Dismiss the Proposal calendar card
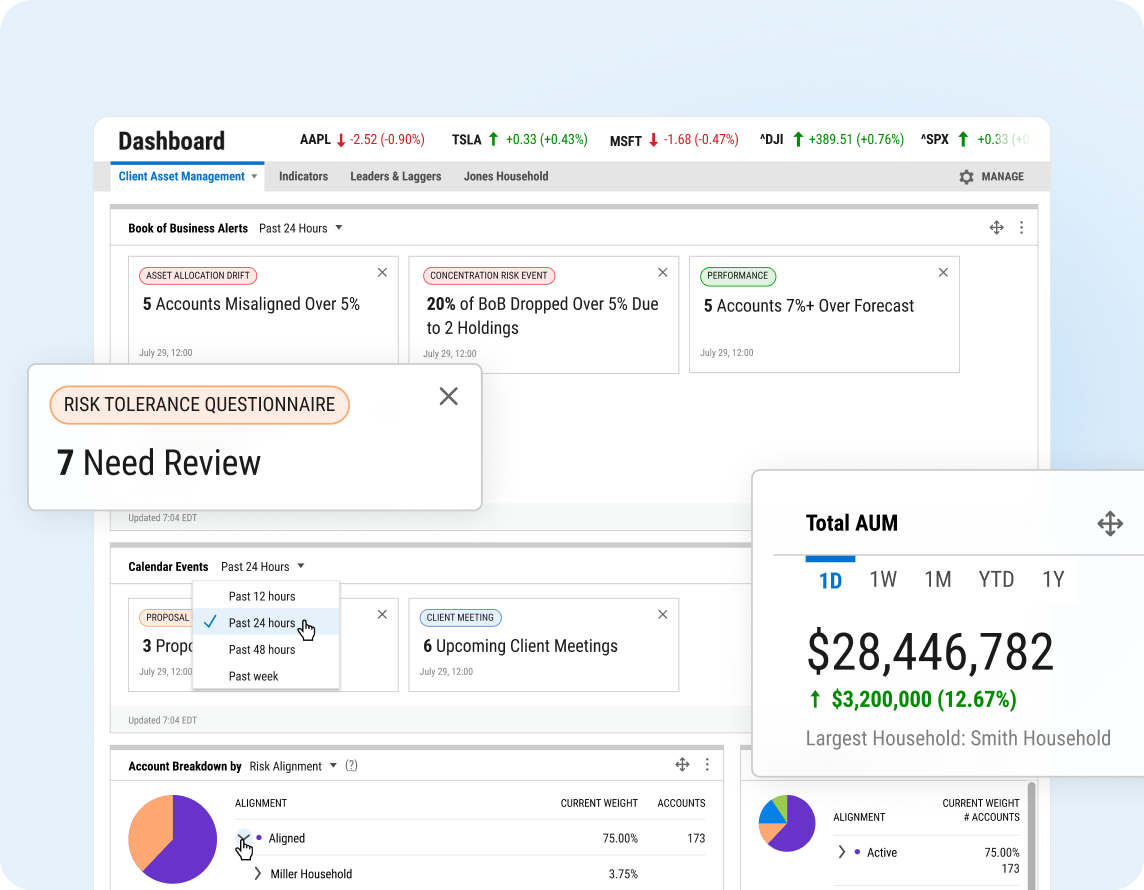1144x890 pixels. pyautogui.click(x=382, y=614)
